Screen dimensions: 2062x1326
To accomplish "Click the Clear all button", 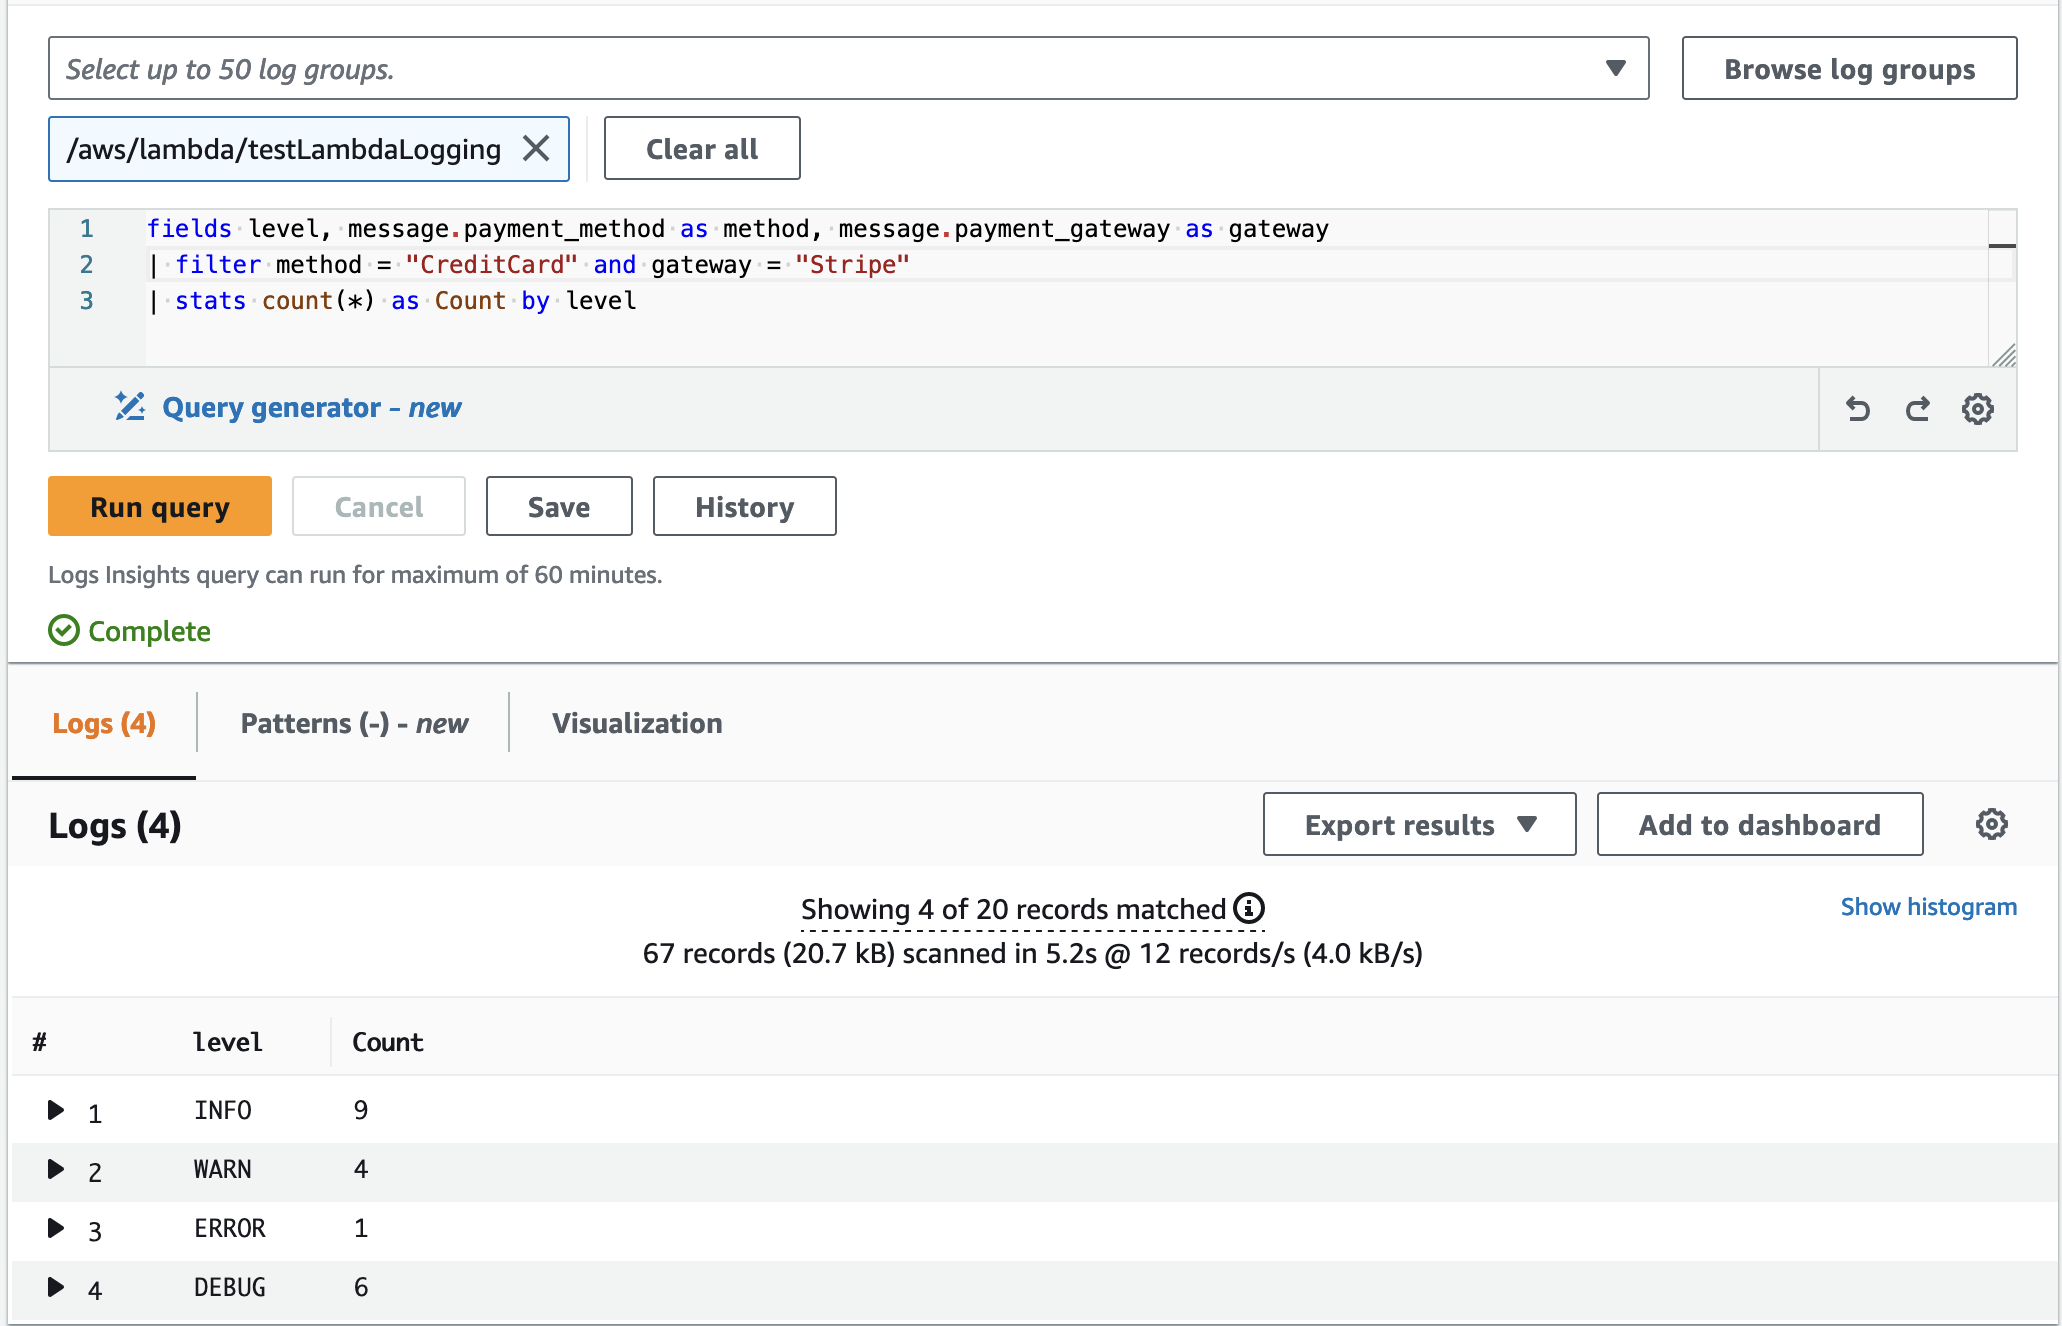I will (x=702, y=148).
